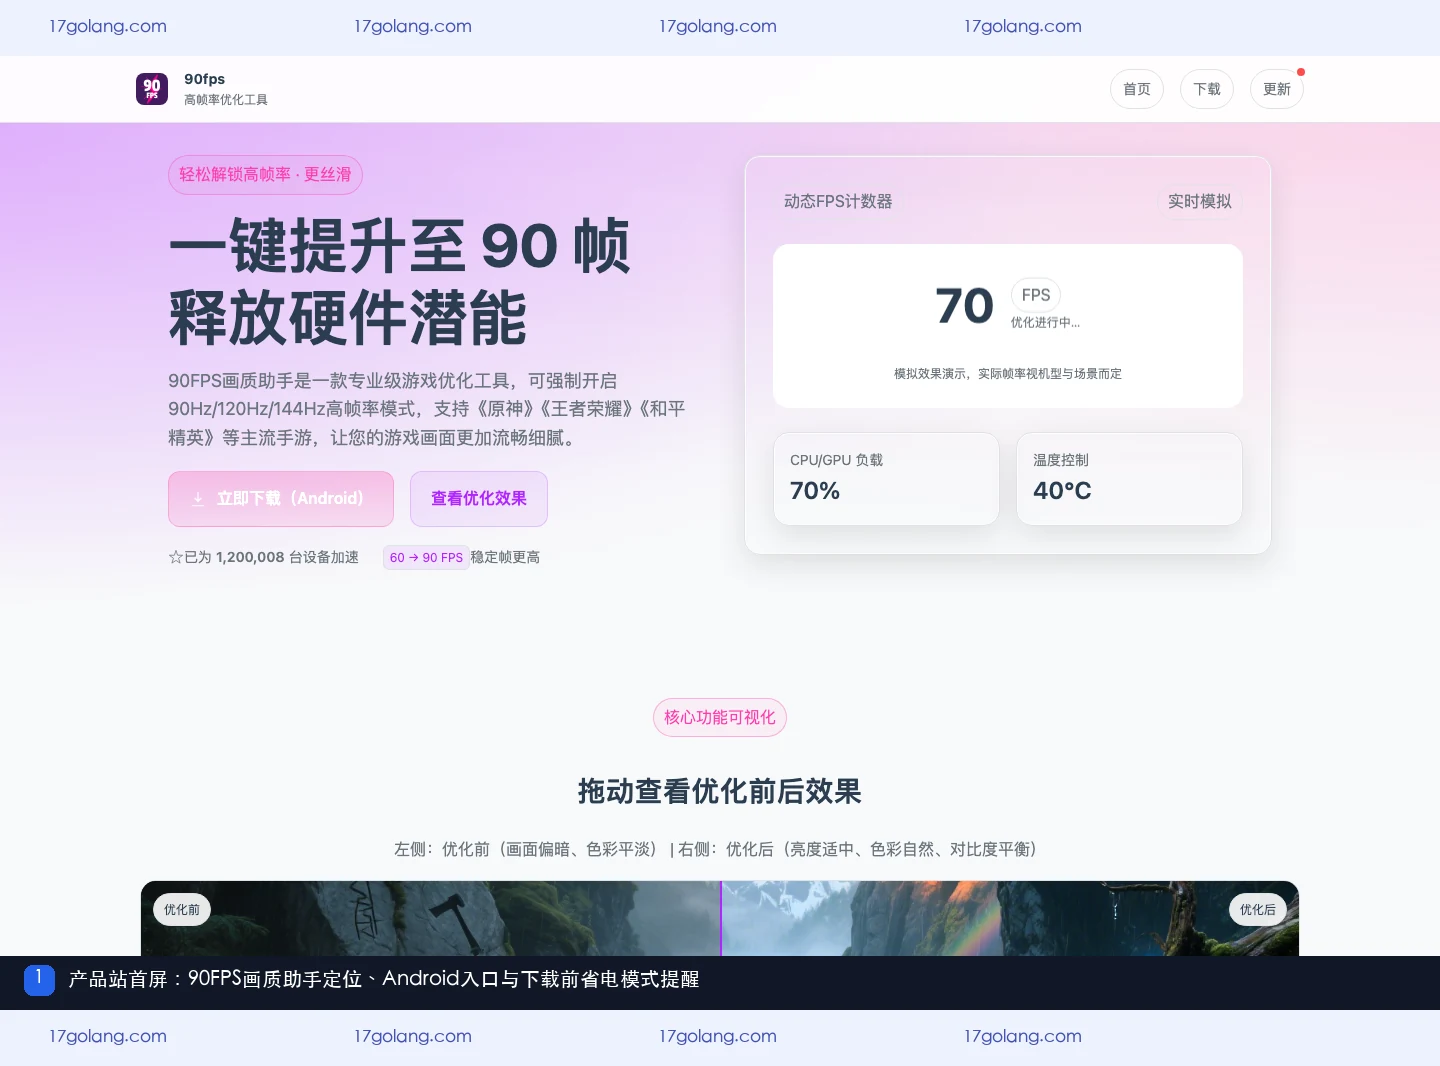This screenshot has height=1066, width=1440.
Task: Click the 优化进行中... status text
Action: click(1045, 322)
